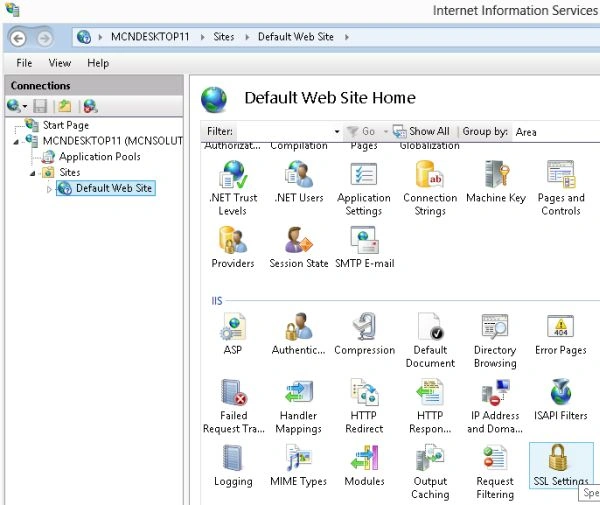Viewport: 600px width, 505px height.
Task: Open Connection Strings feature
Action: pyautogui.click(x=430, y=187)
